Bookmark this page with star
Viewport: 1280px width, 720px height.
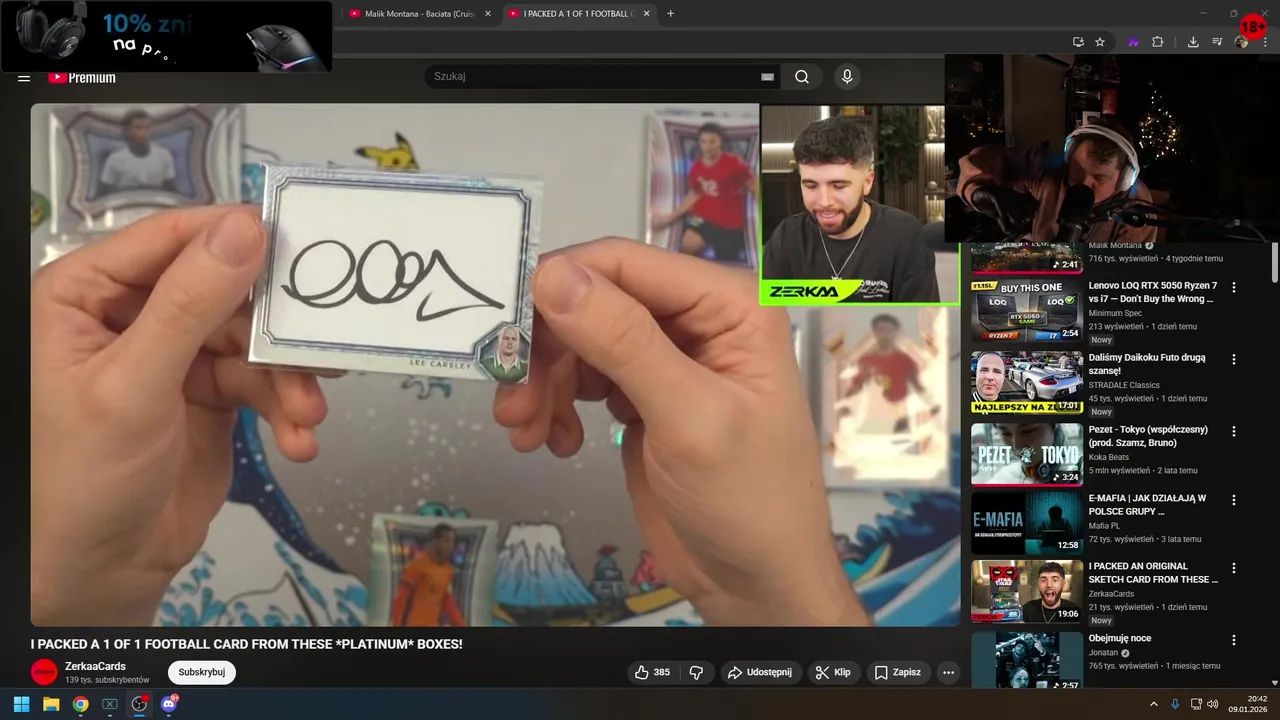1100,42
